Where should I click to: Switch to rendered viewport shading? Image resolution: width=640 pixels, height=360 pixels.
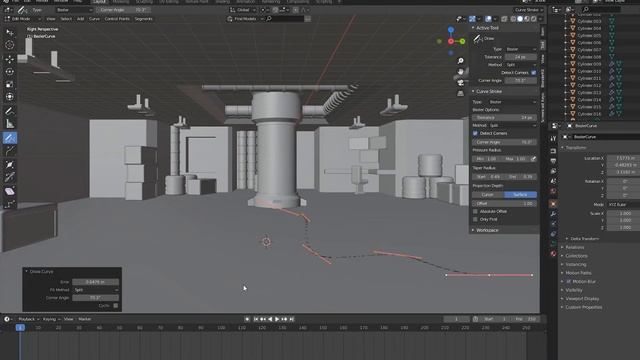pos(533,19)
